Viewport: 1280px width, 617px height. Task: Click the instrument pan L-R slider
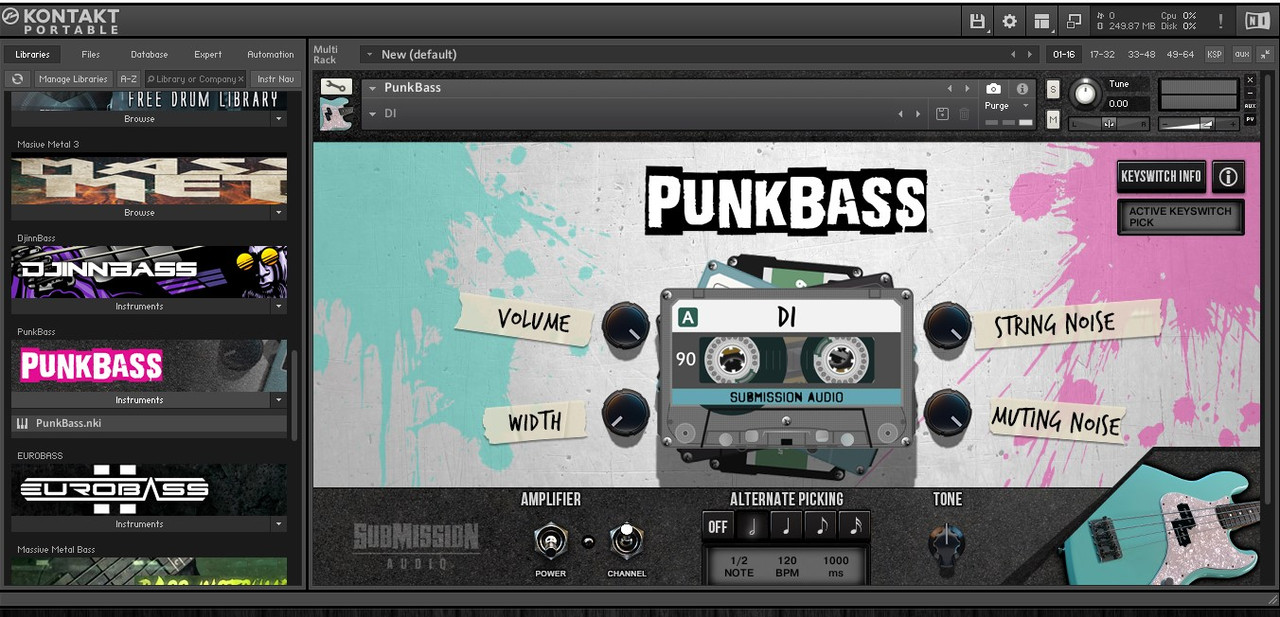click(1109, 123)
